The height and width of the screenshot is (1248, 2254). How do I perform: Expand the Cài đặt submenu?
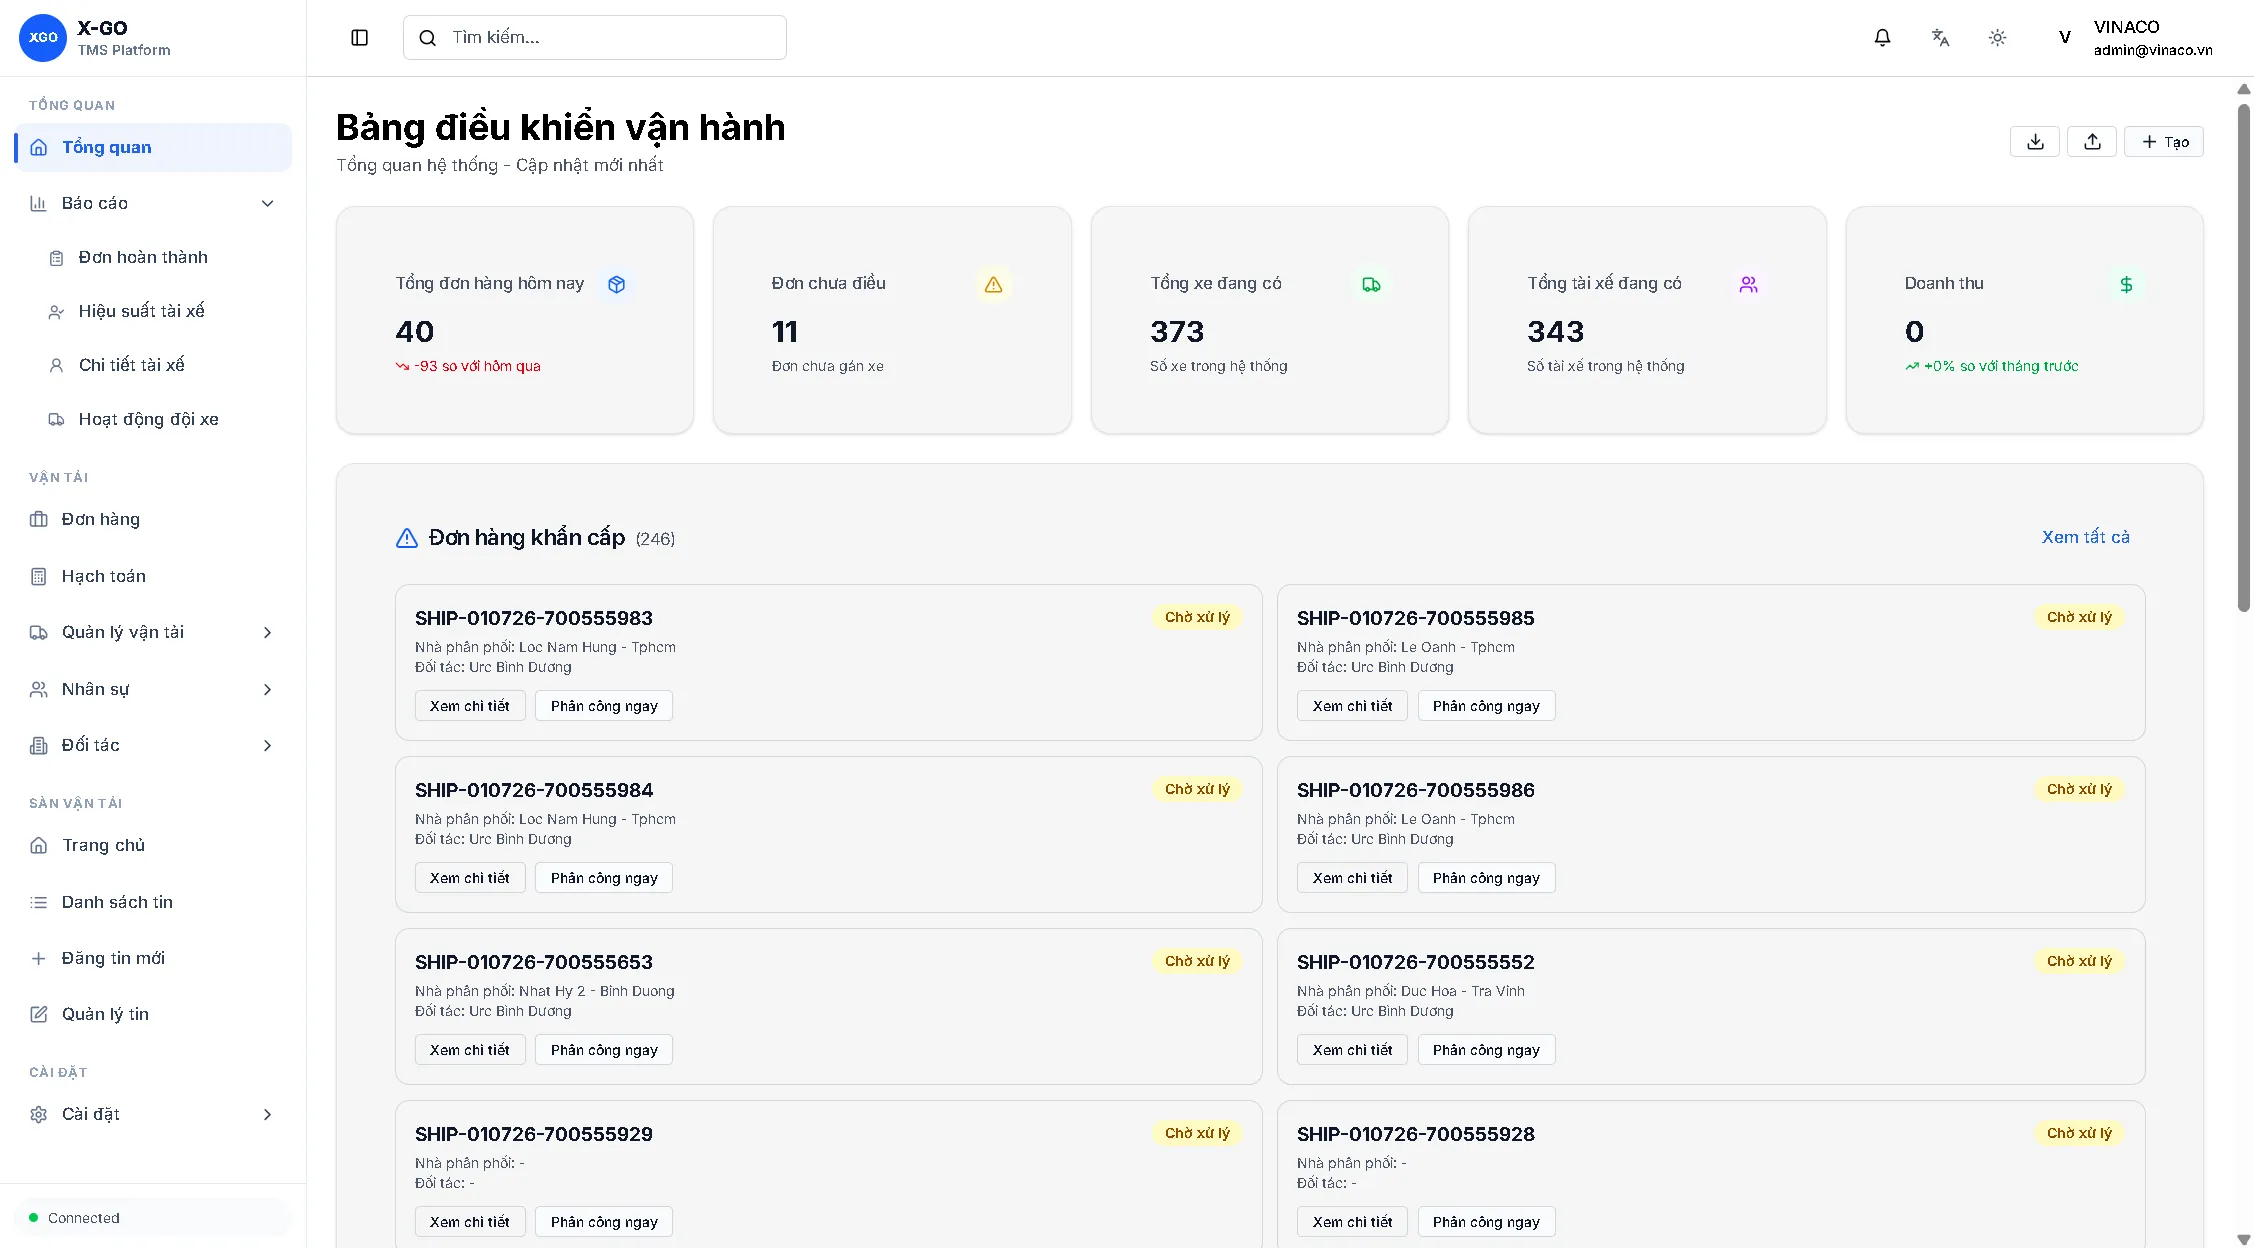[x=267, y=1114]
